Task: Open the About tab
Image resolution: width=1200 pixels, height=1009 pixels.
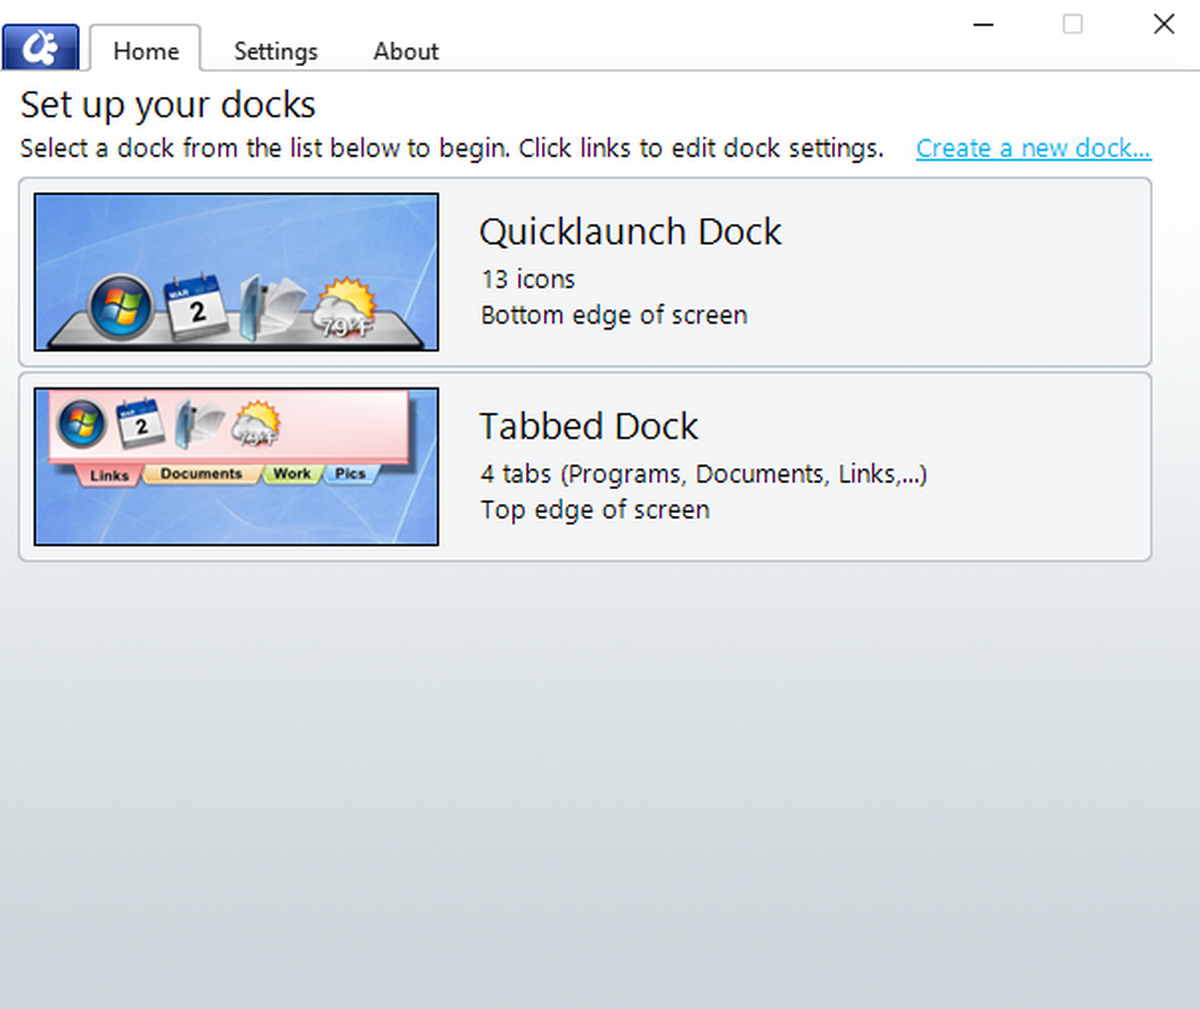Action: click(x=405, y=51)
